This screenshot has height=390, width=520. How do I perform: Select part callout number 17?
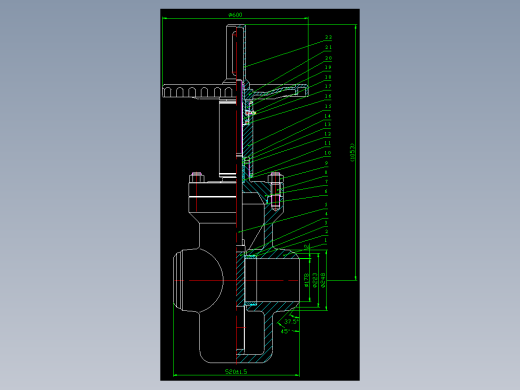point(328,86)
